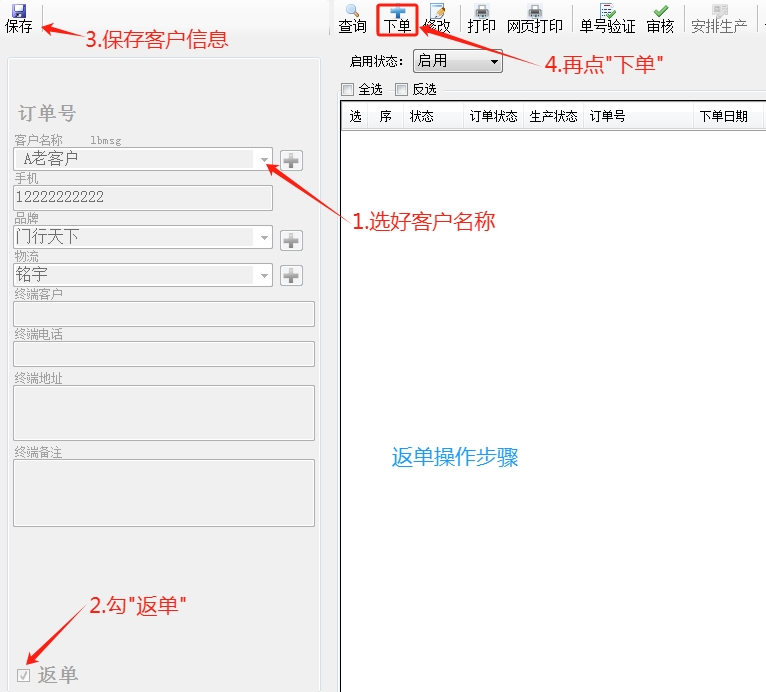Toggle the 反选 (Invert selection) checkbox
766x692 pixels.
tap(402, 89)
